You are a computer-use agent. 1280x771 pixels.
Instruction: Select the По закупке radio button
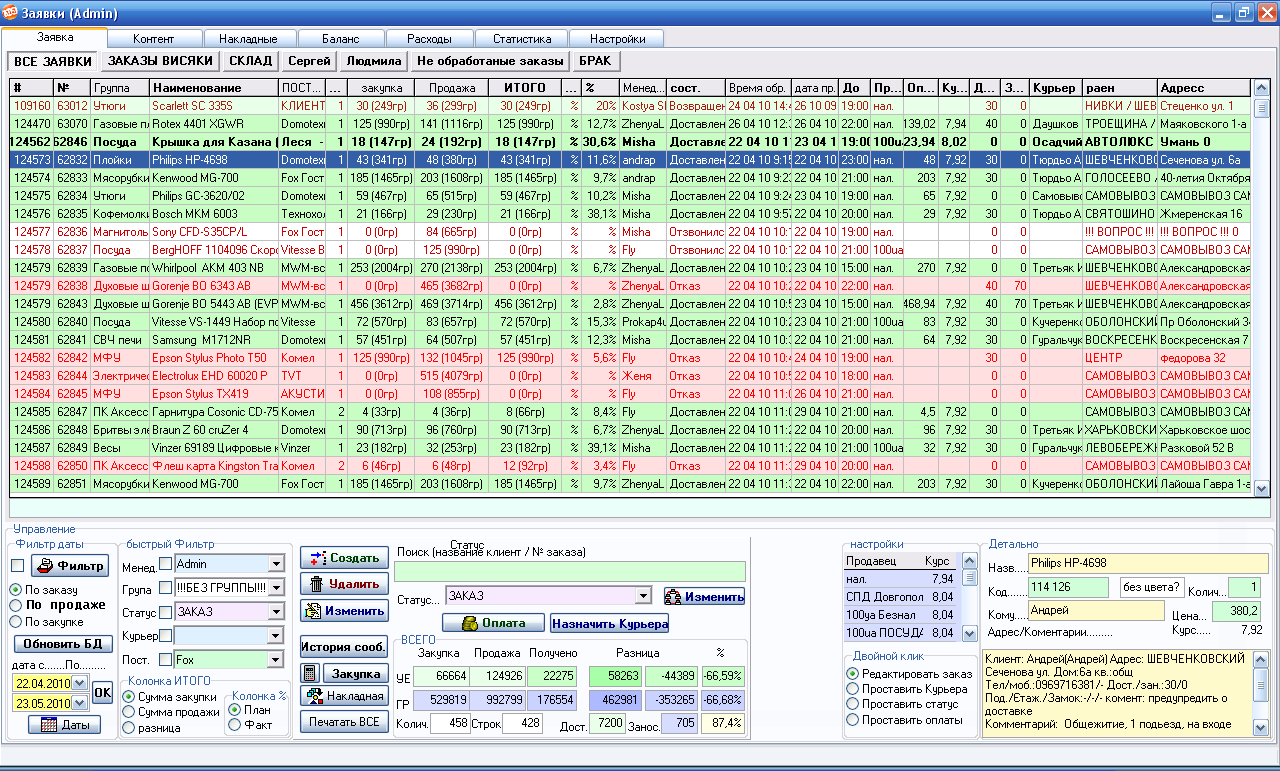15,622
